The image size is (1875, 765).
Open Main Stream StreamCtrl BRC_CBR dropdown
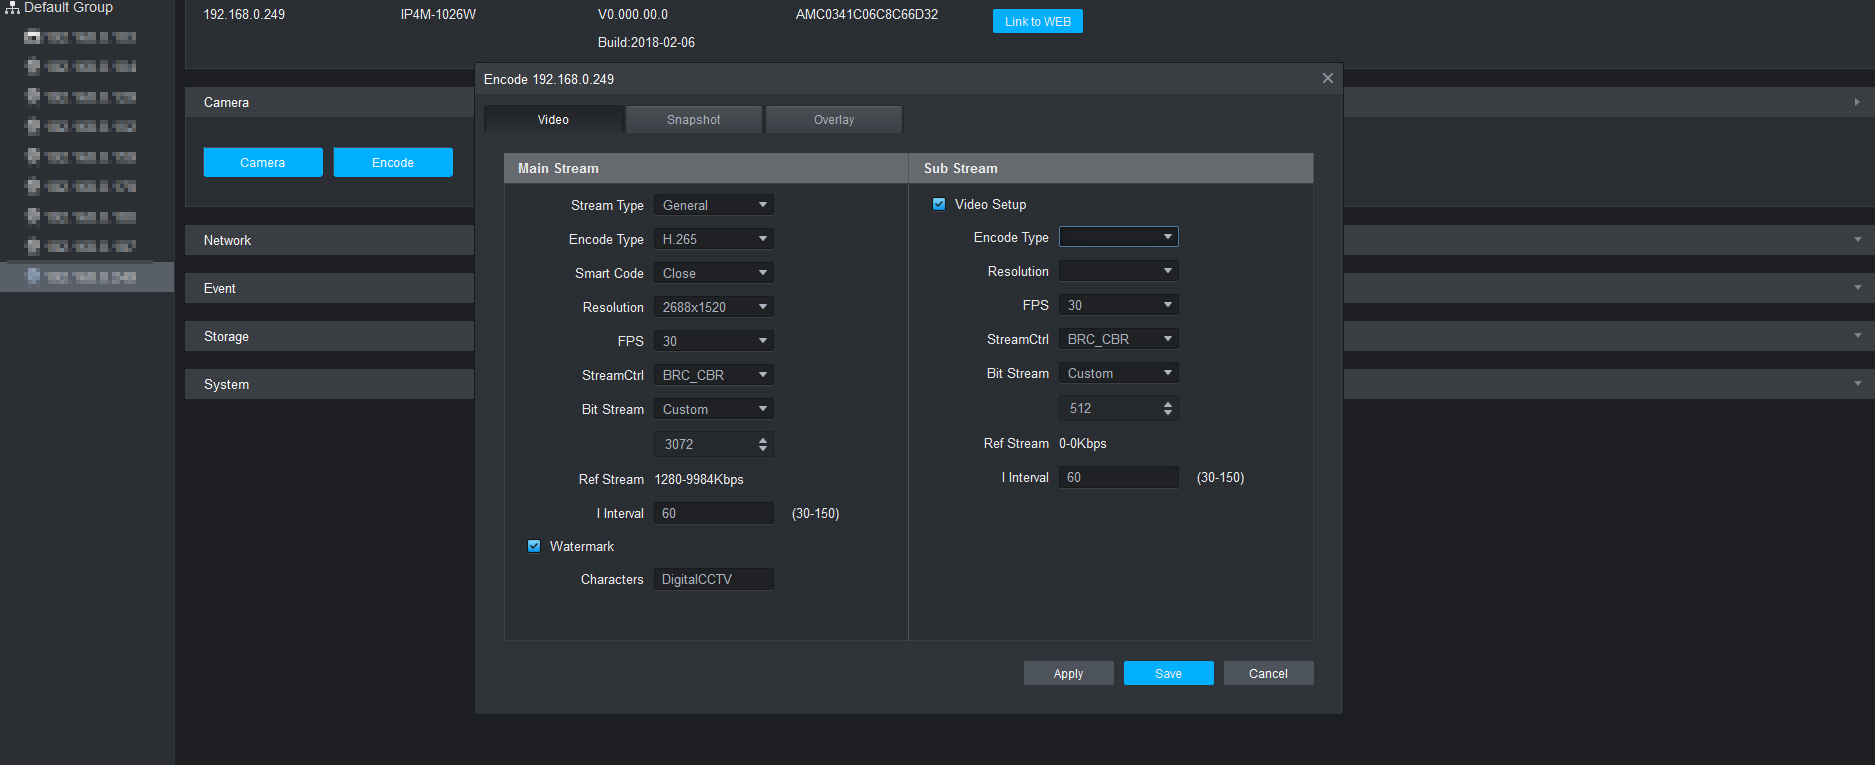pos(714,375)
